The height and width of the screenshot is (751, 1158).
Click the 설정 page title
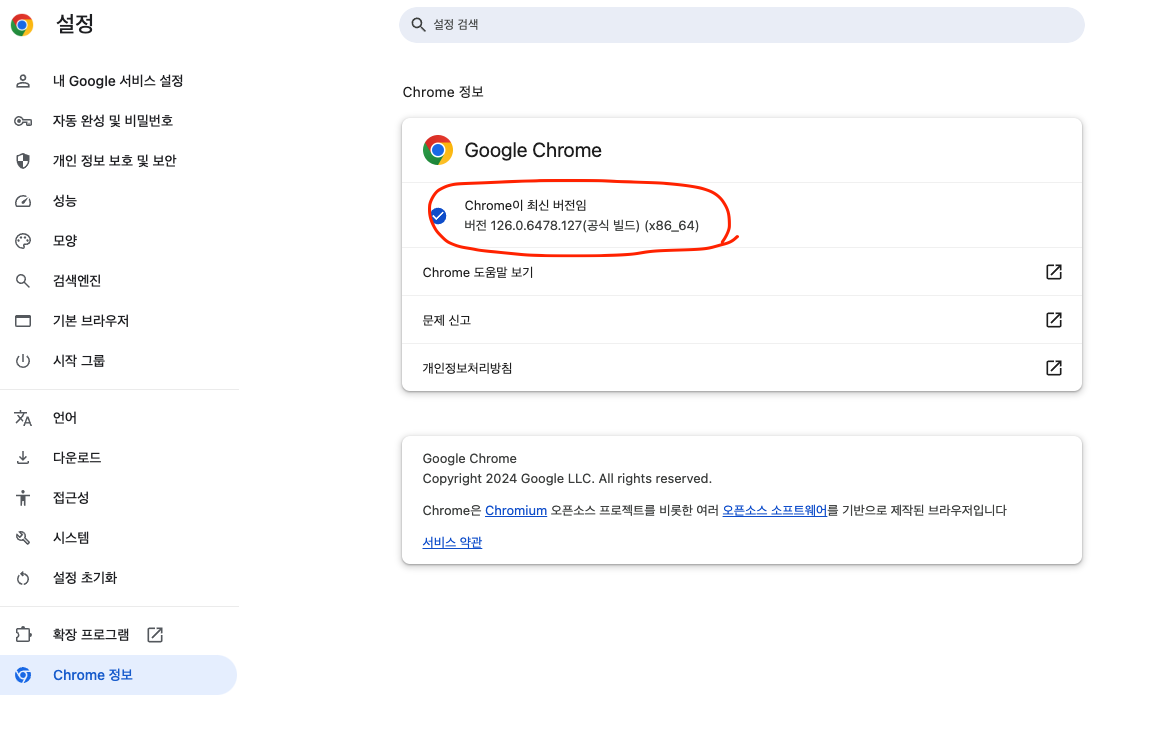75,24
